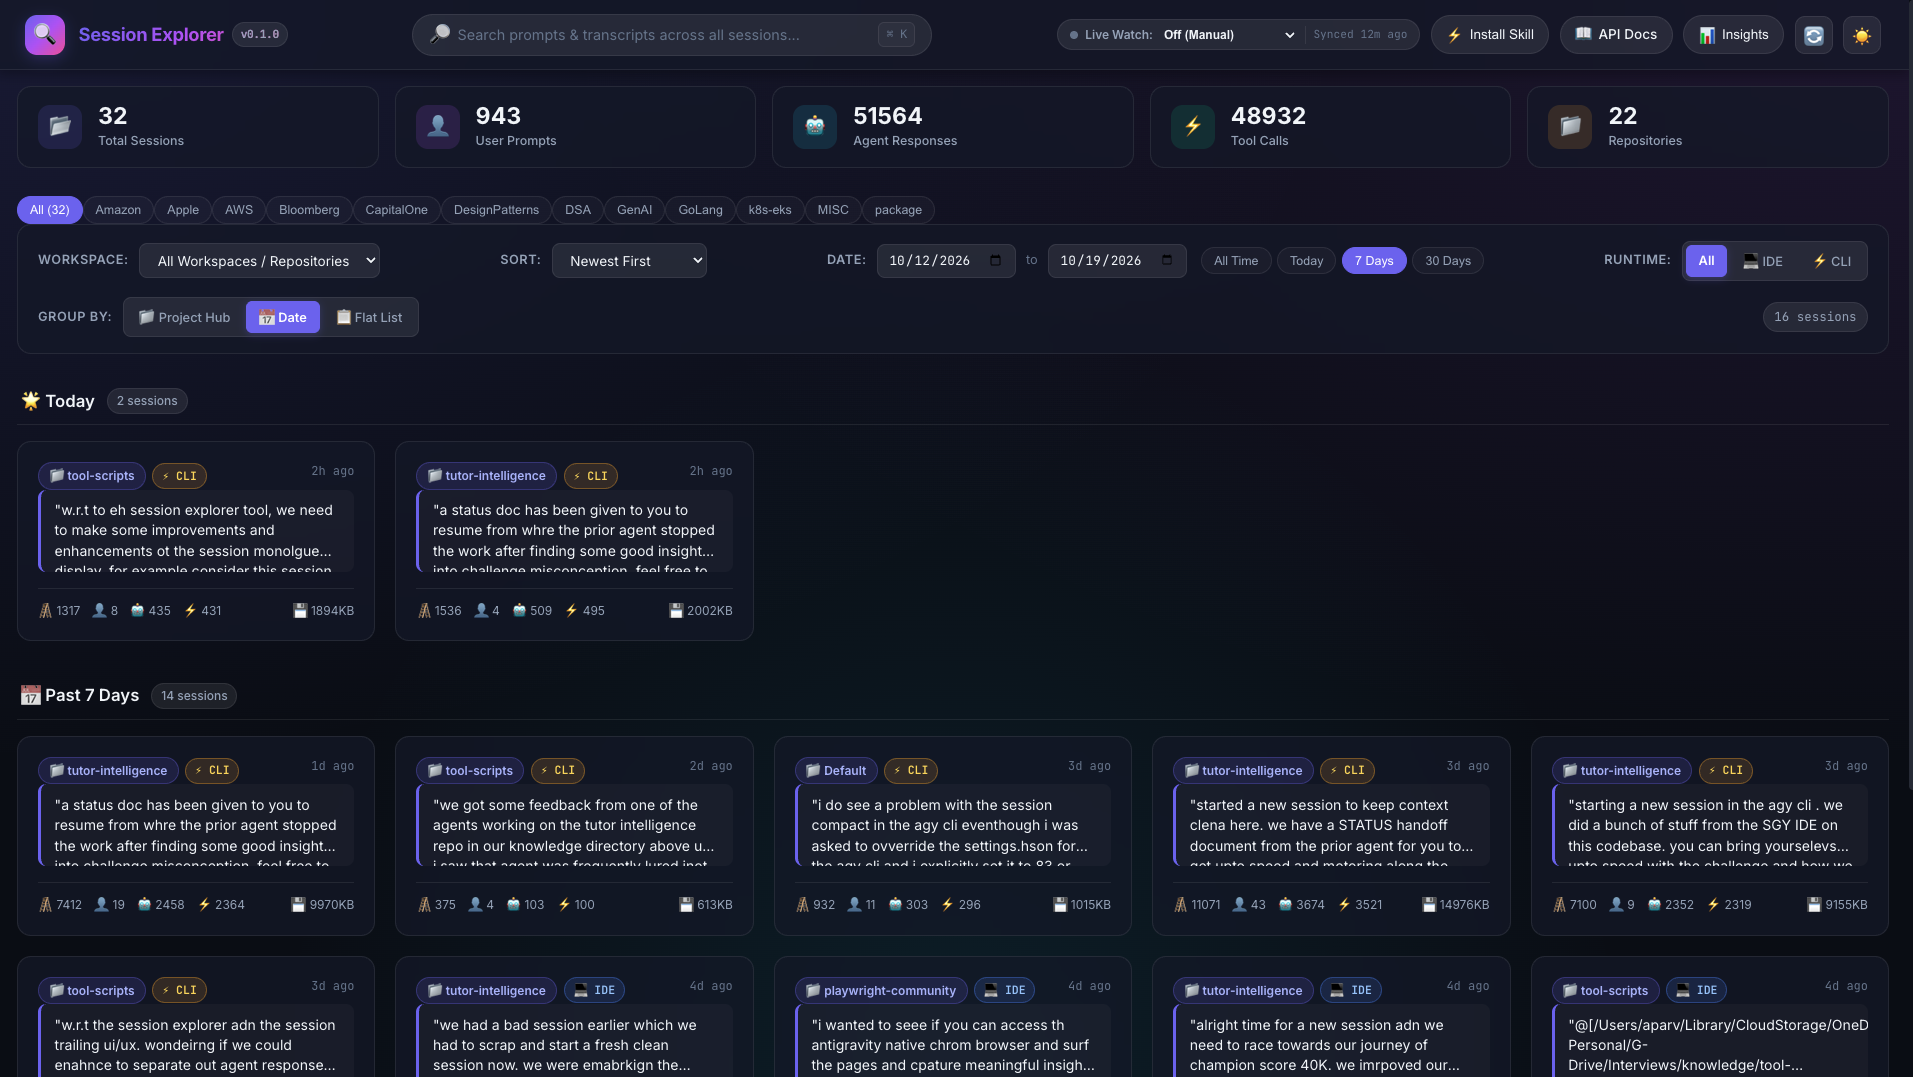Open the API Docs button
Viewport: 1913px width, 1077px height.
(x=1615, y=34)
